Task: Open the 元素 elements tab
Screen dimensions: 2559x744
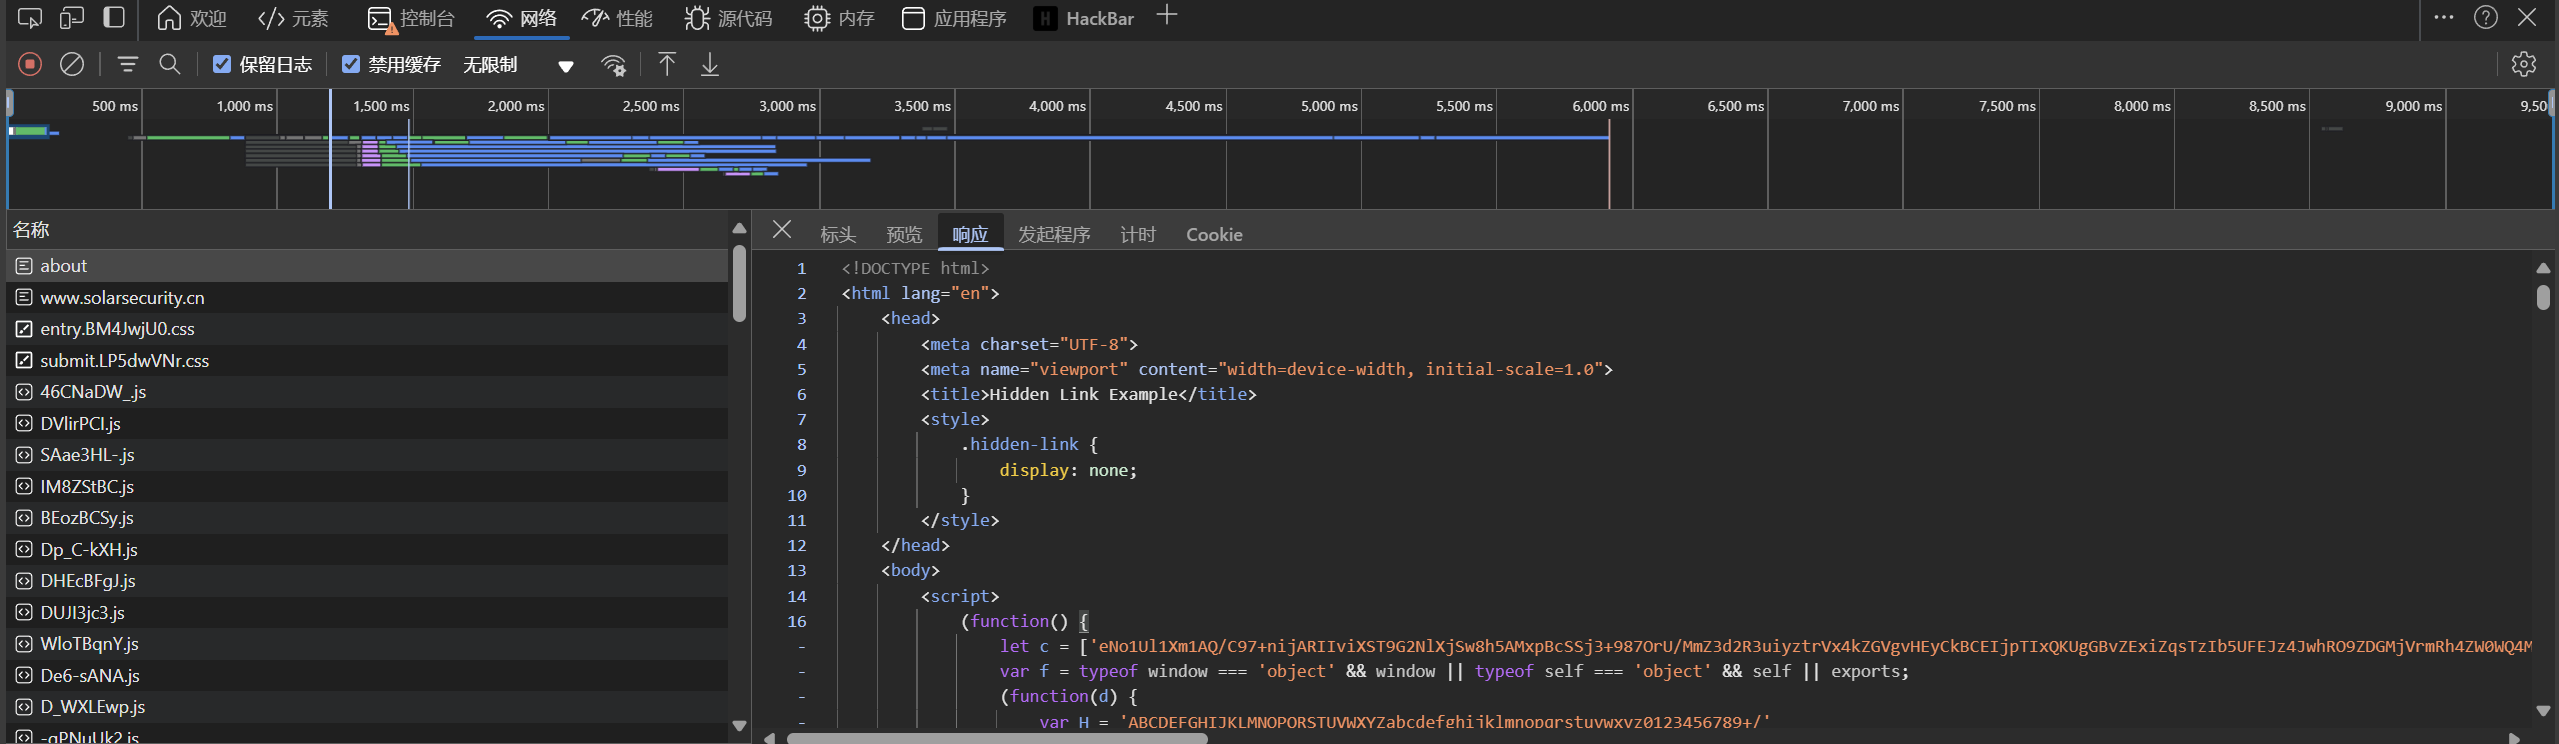Action: tap(293, 18)
